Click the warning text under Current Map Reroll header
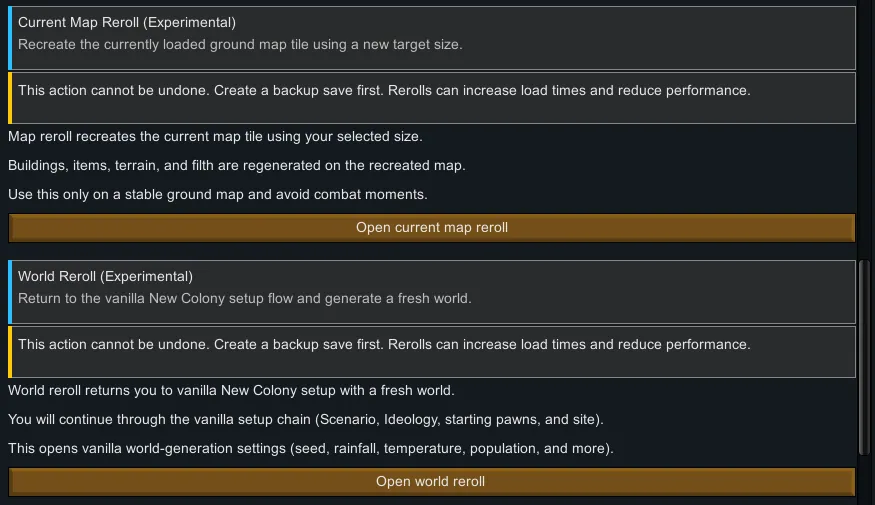The height and width of the screenshot is (505, 875). (x=384, y=90)
